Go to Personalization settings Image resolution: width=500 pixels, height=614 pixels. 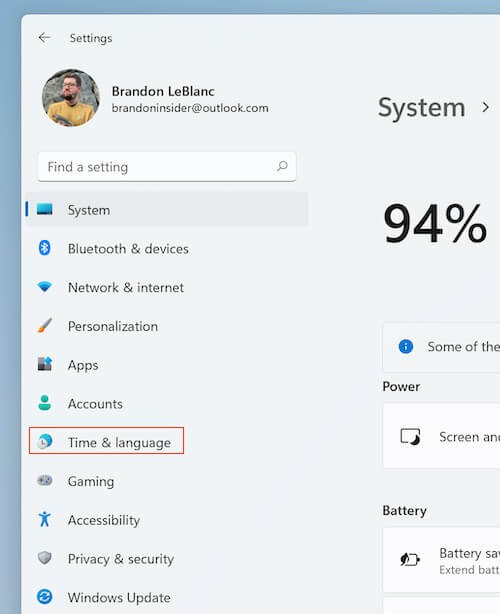(113, 326)
